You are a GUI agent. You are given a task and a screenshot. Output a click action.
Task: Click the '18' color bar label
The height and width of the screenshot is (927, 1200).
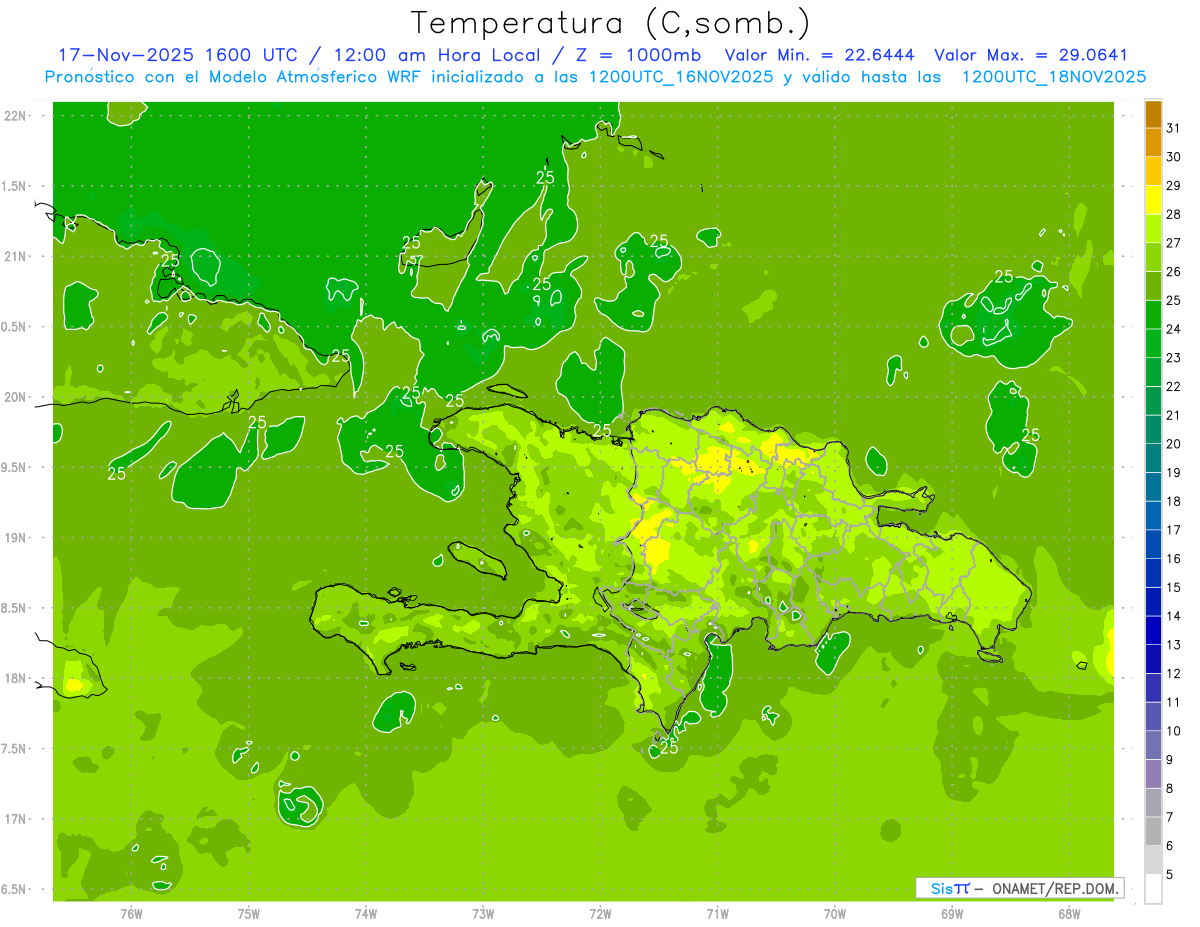(x=1173, y=502)
